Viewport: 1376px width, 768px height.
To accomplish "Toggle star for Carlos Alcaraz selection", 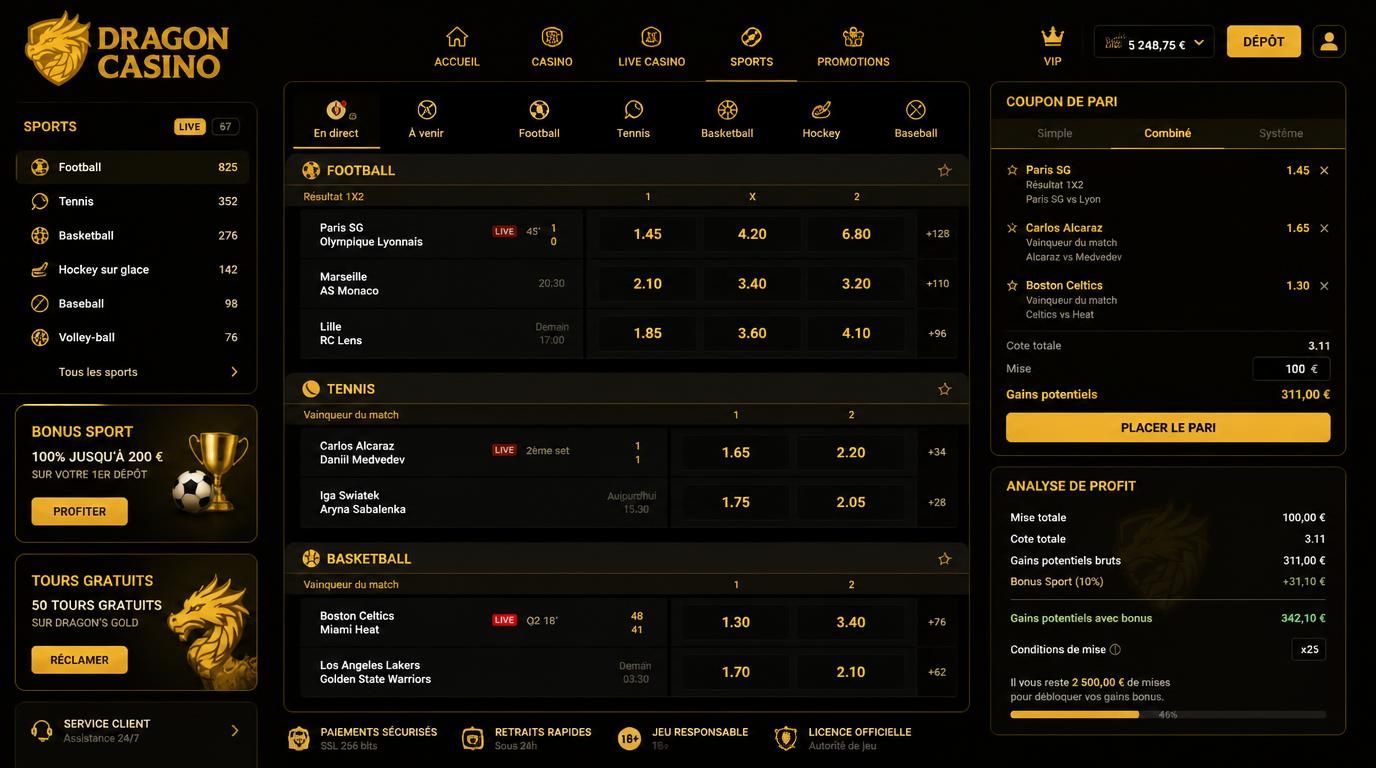I will point(1012,228).
